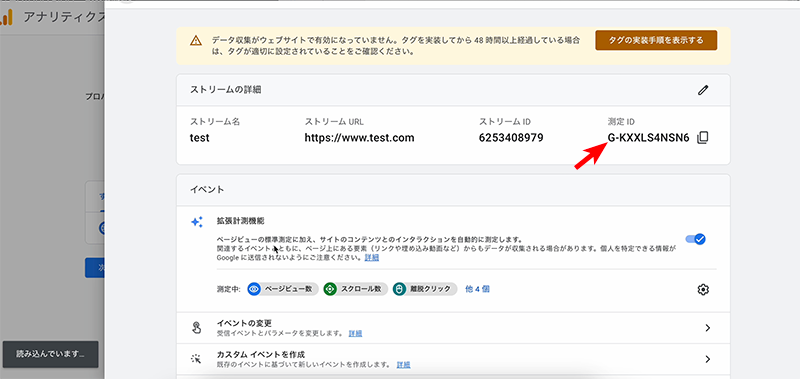Click the stream URL https://www.test.com
The width and height of the screenshot is (800, 379).
pos(359,138)
